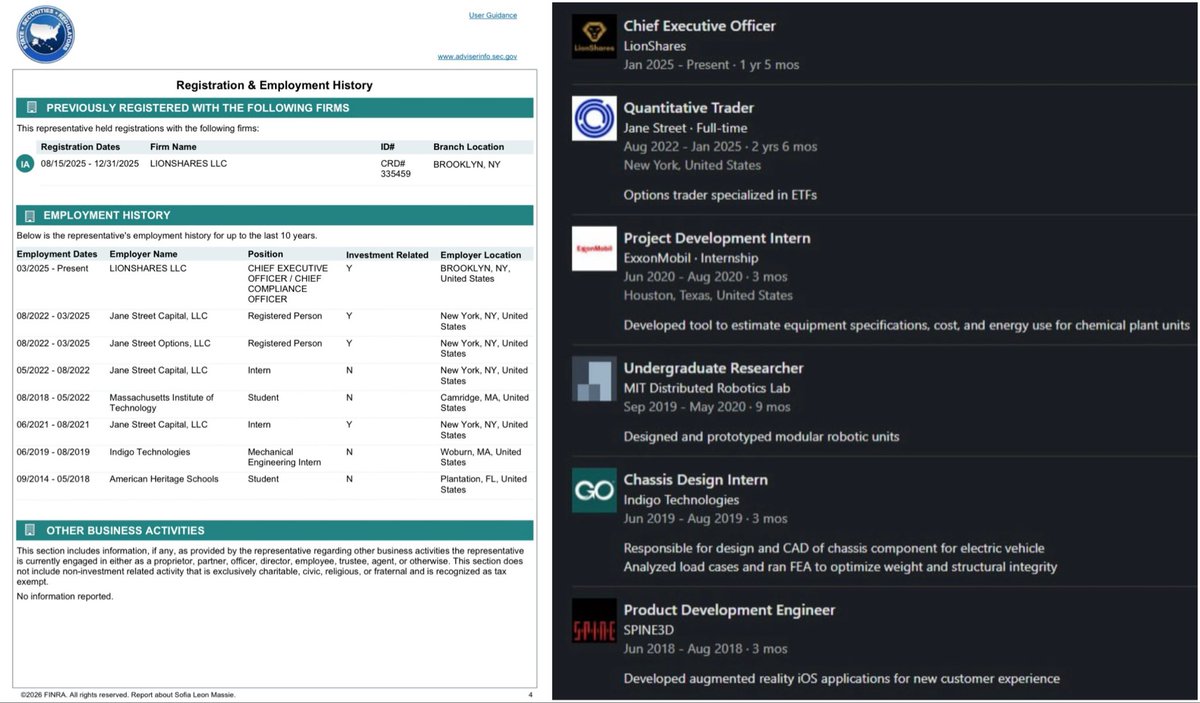Click registration dates '08/15/2025 - 12/31/2025'
1200x703 pixels.
pyautogui.click(x=88, y=164)
